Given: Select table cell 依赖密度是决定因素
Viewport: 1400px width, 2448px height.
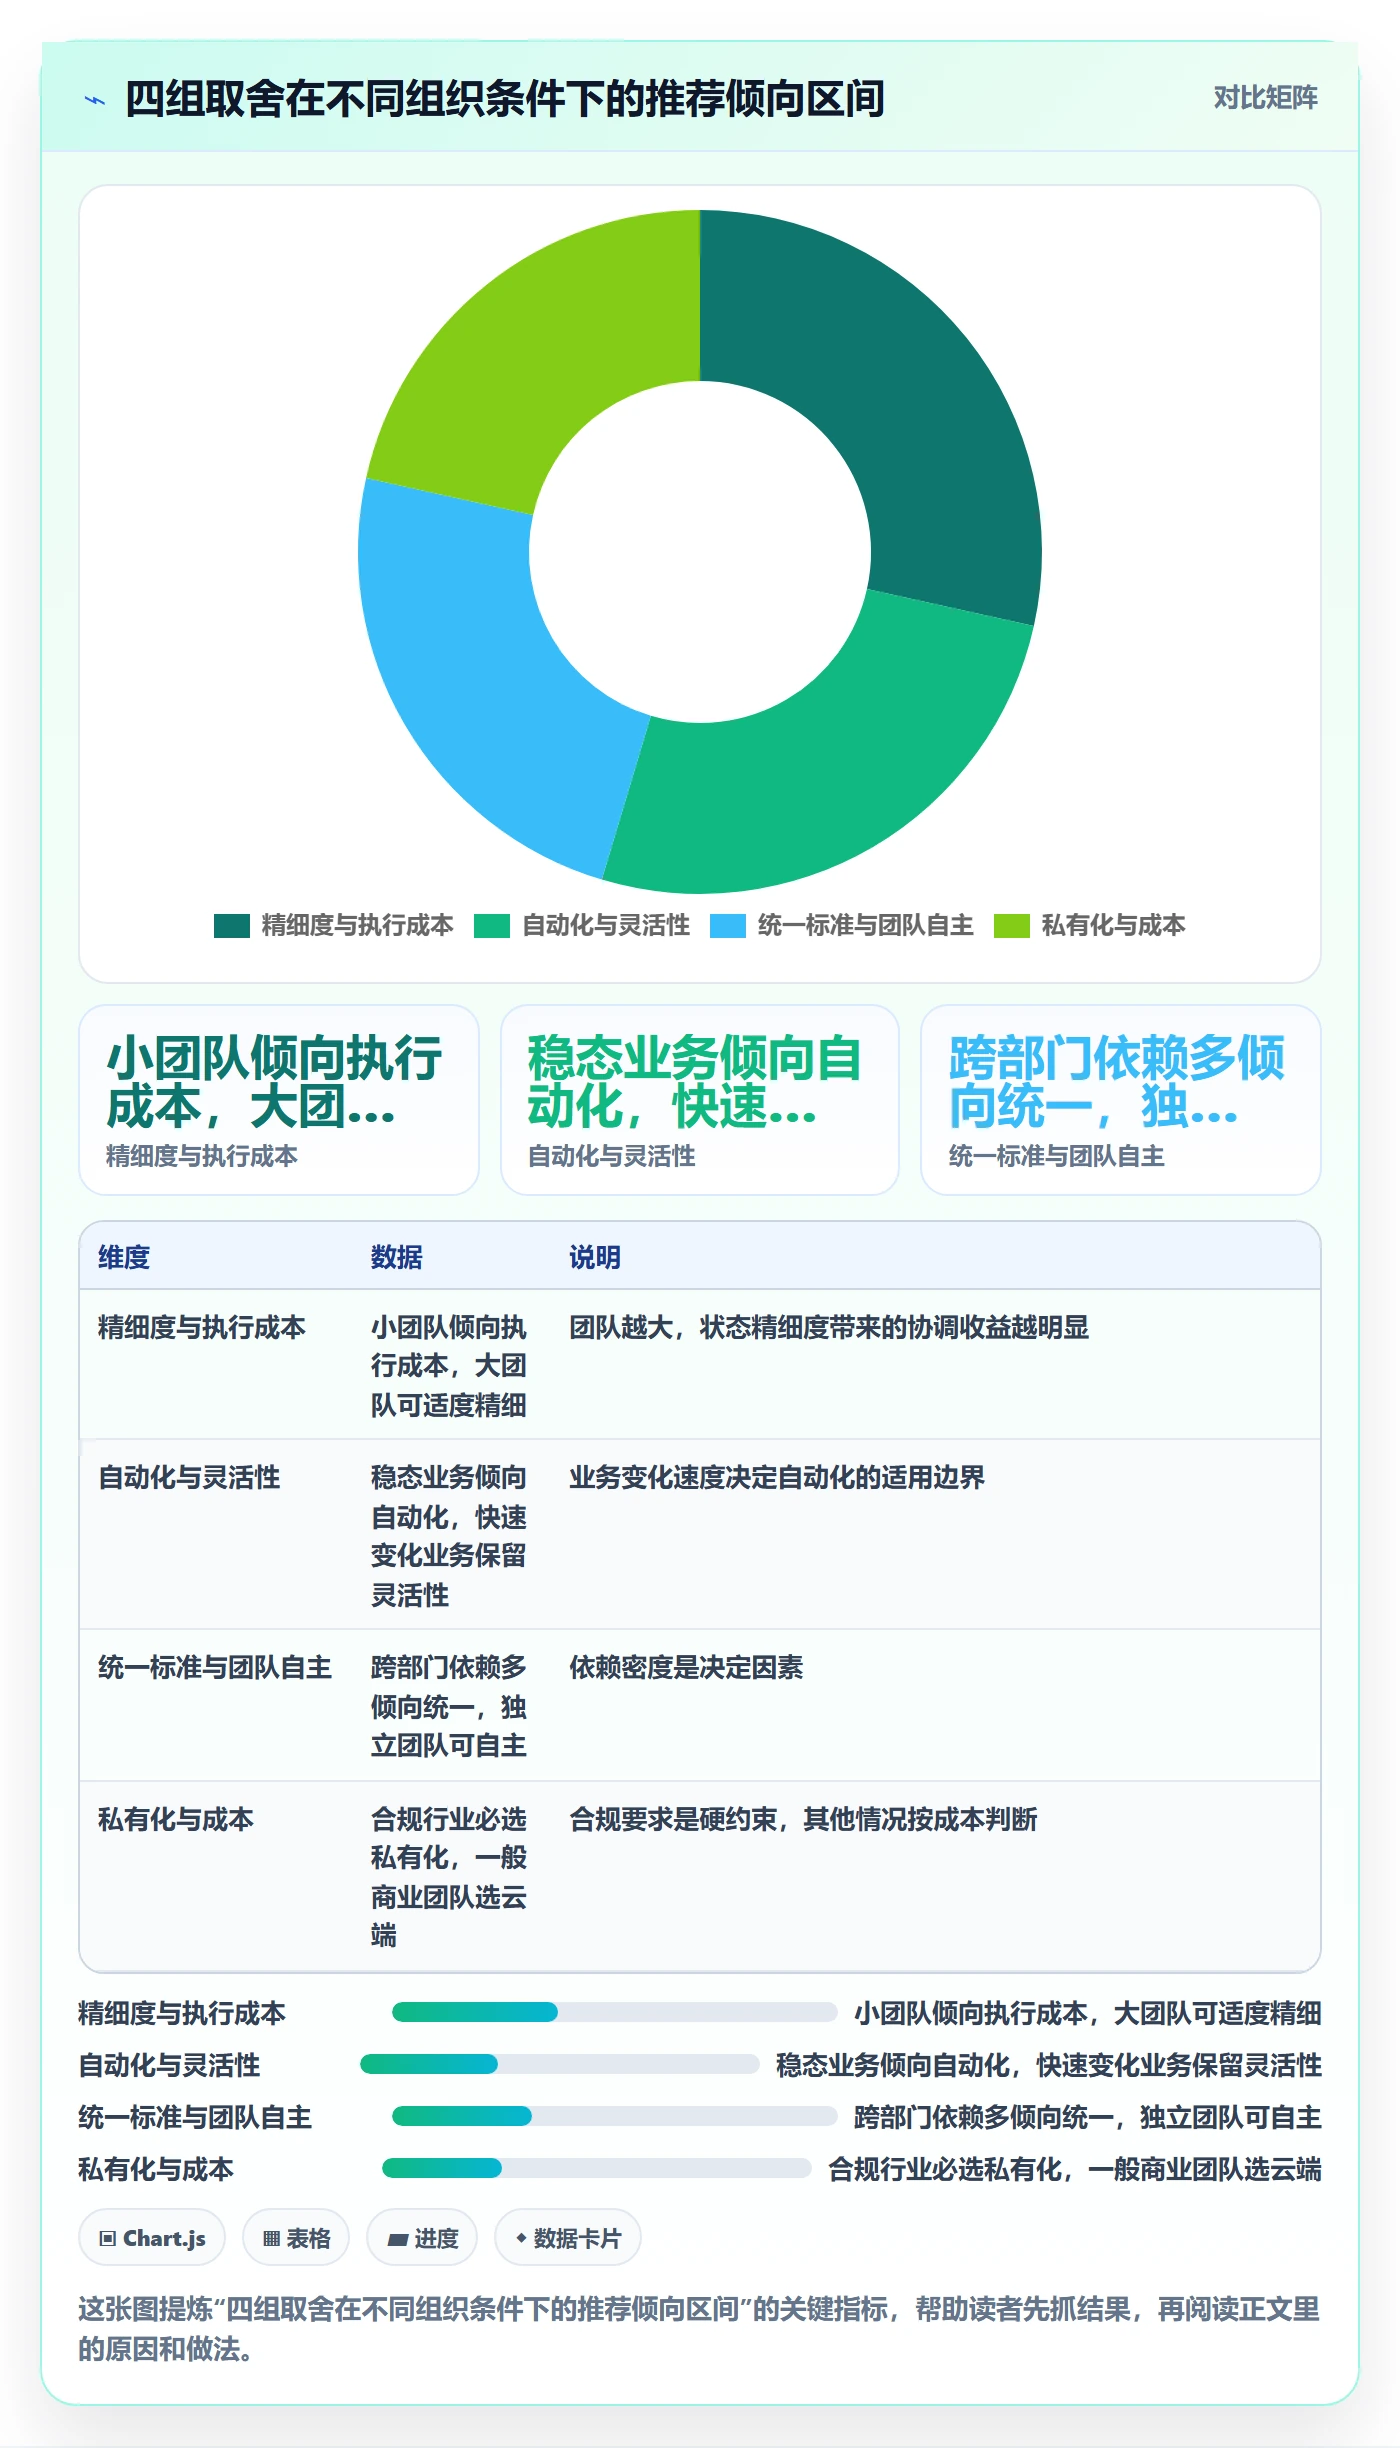Looking at the screenshot, I should [x=686, y=1667].
